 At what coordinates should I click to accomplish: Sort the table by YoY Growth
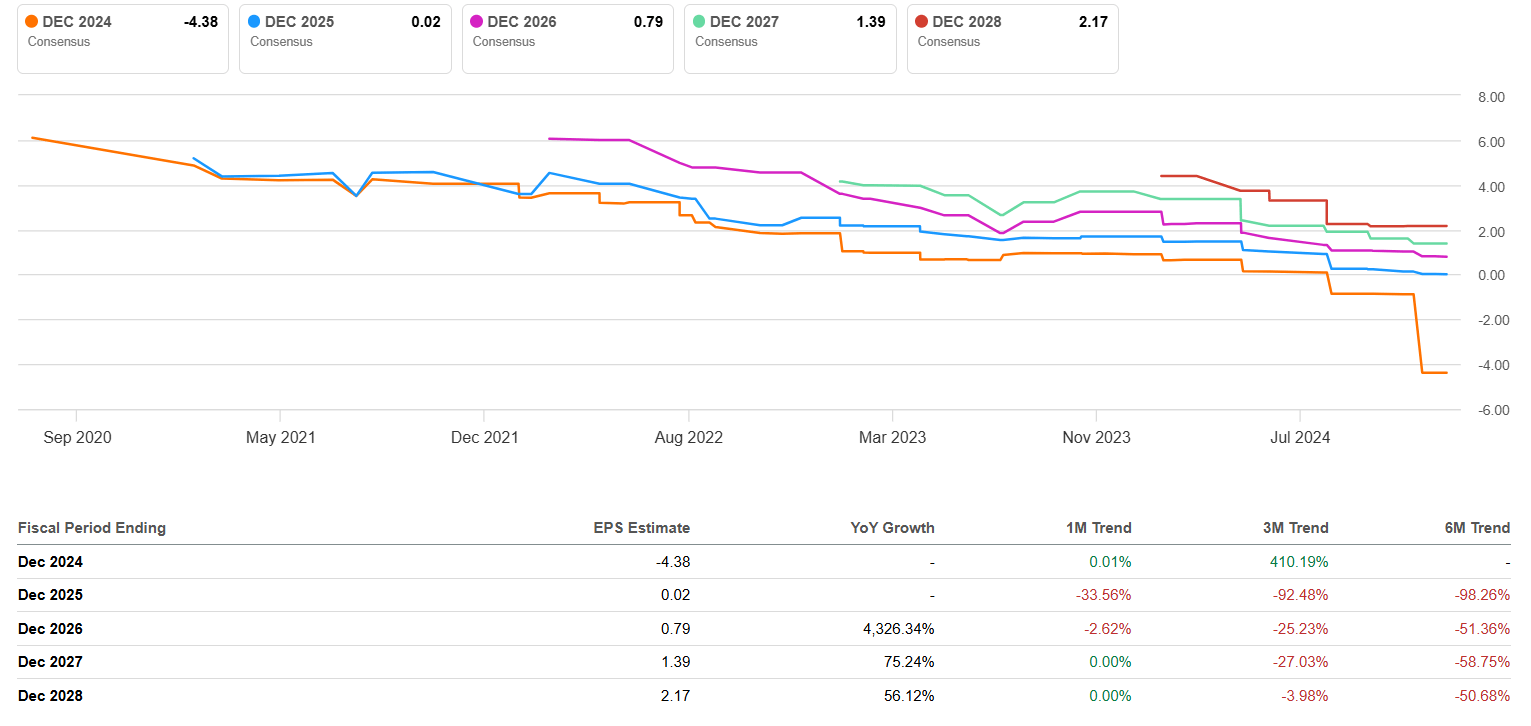click(x=892, y=527)
